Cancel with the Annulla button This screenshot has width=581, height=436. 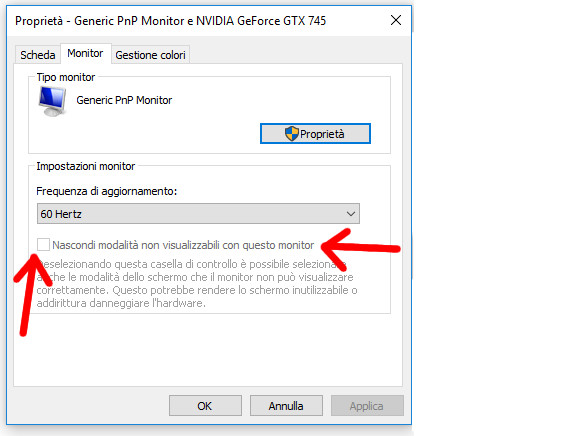click(286, 406)
